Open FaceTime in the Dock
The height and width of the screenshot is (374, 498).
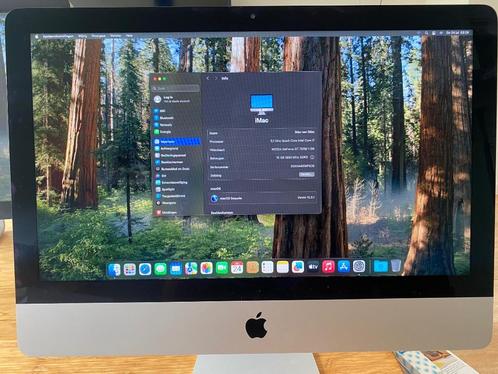222,268
